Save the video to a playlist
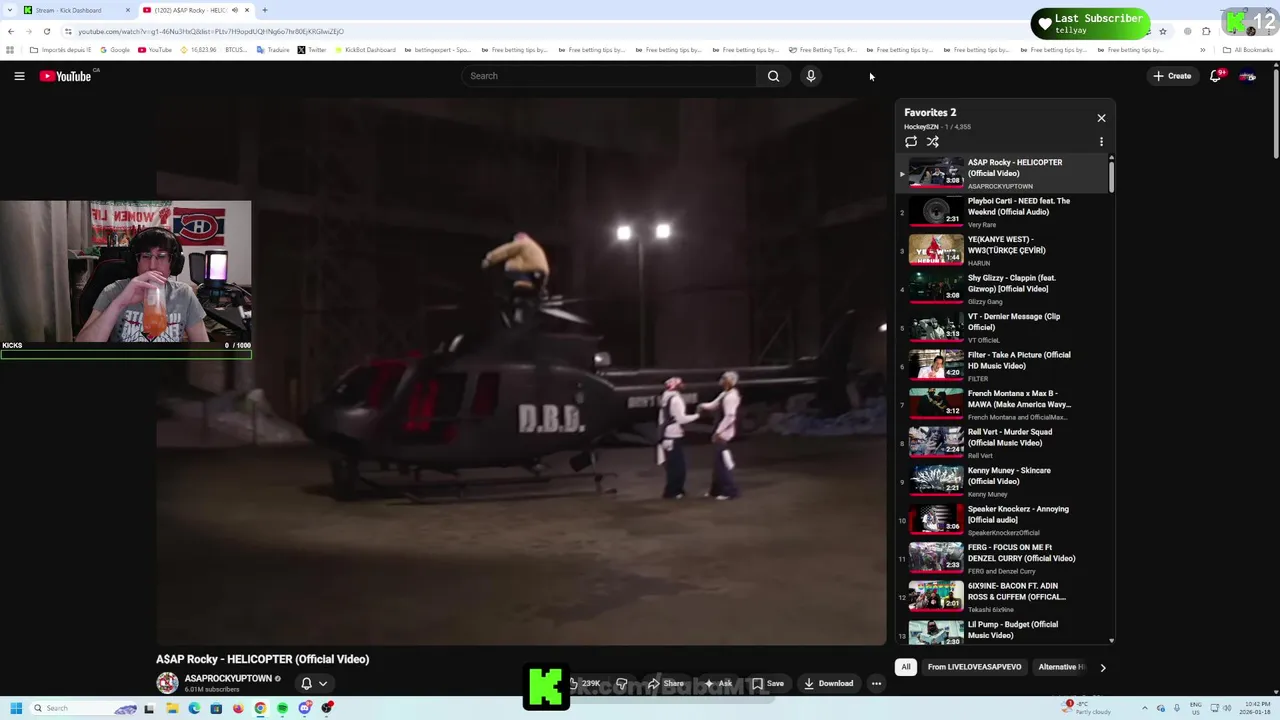The image size is (1280, 720). coord(768,683)
